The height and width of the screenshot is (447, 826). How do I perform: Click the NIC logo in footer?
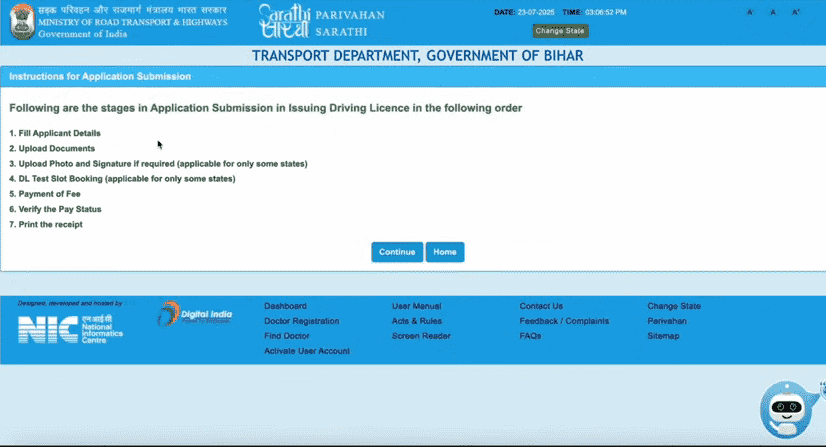70,329
